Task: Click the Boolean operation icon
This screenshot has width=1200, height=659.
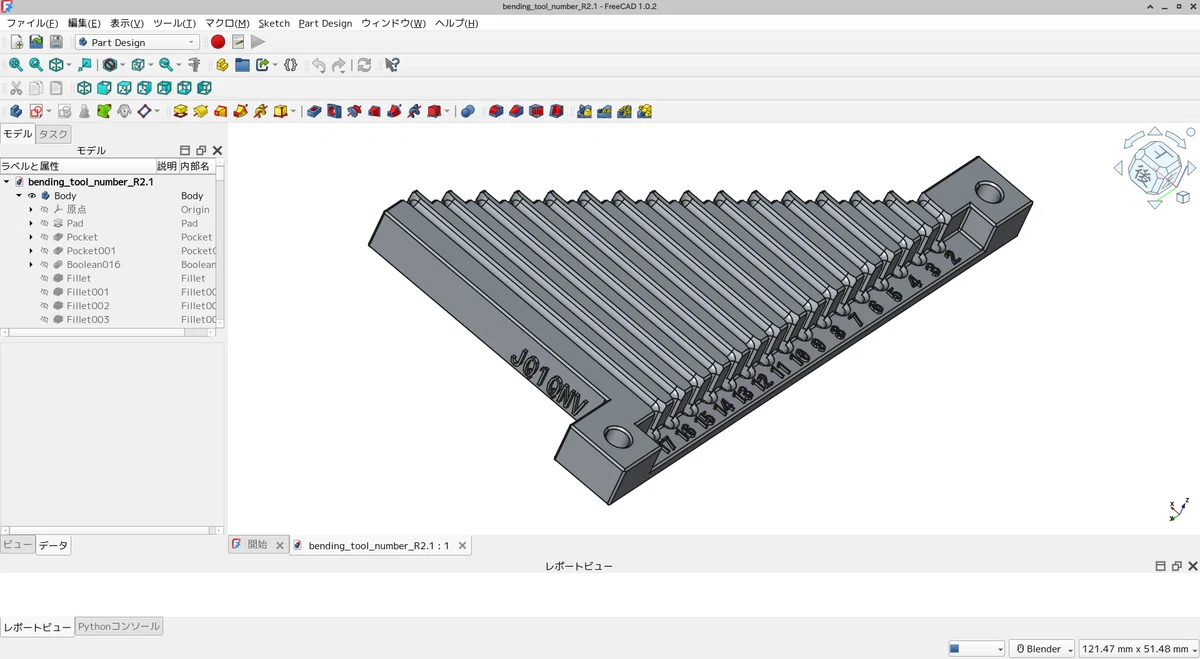Action: [x=467, y=111]
